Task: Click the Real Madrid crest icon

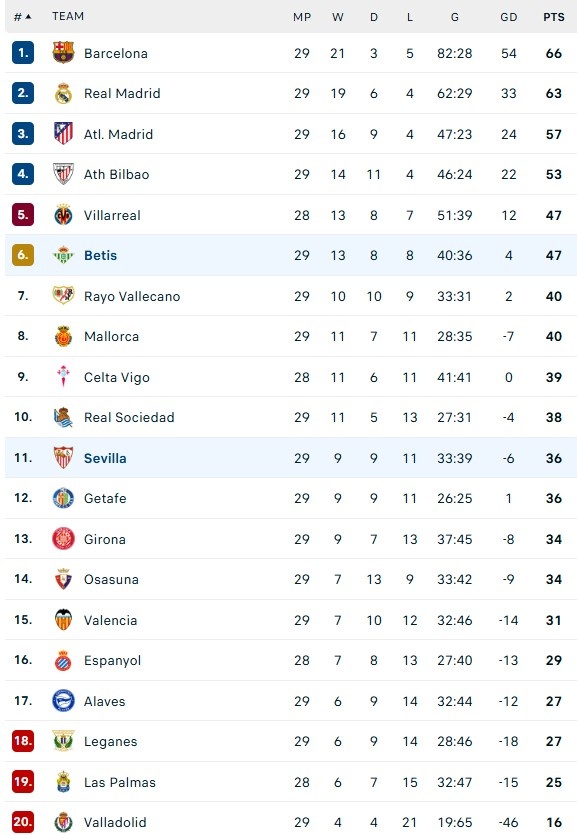Action: point(63,93)
